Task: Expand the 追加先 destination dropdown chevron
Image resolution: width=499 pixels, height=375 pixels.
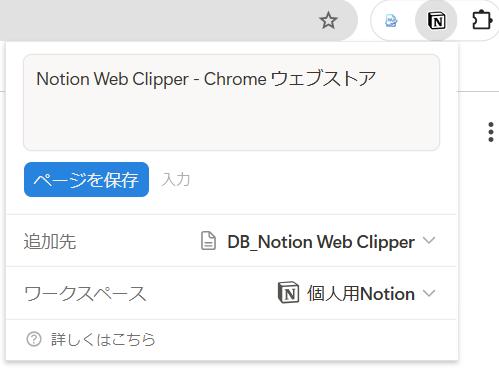Action: (429, 240)
